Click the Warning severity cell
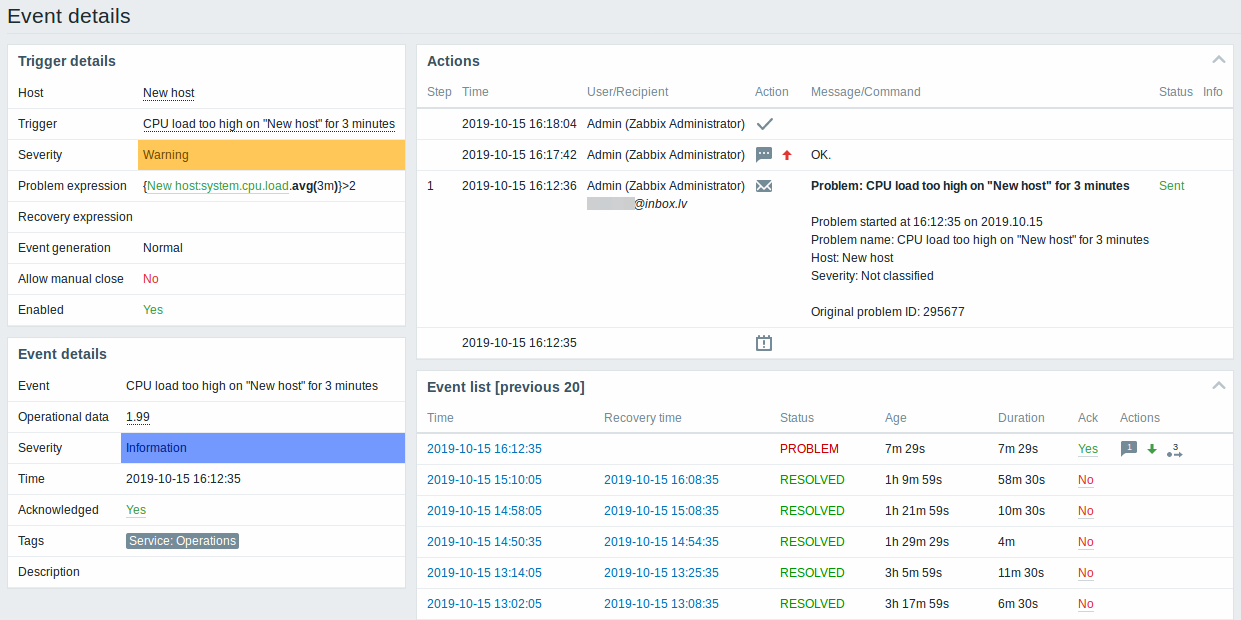Screen dimensions: 1241x620 pyautogui.click(x=271, y=155)
